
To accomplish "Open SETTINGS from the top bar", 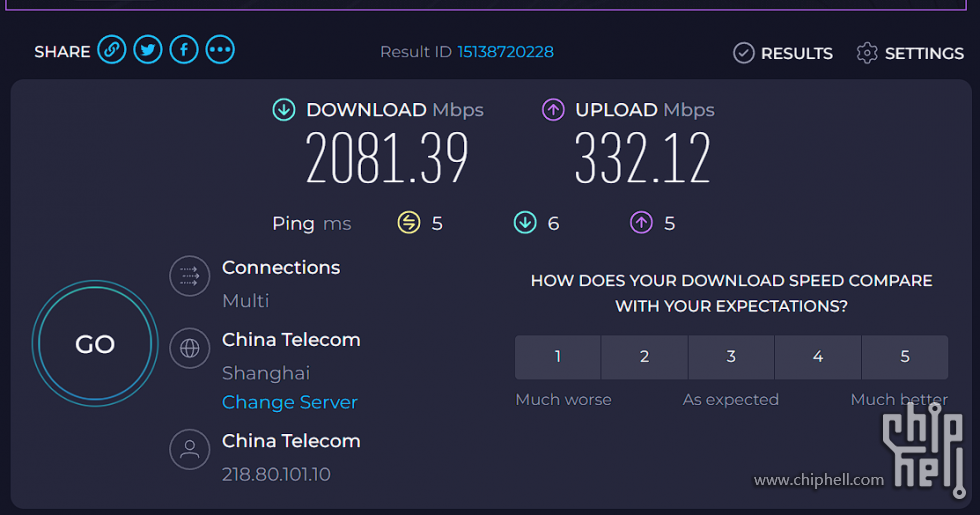I will [x=911, y=53].
